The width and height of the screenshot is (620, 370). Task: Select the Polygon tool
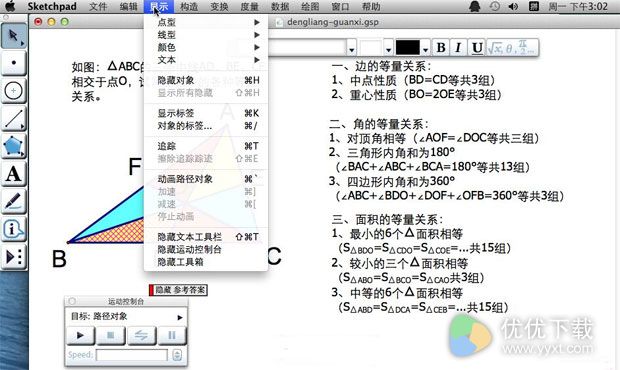(x=14, y=146)
